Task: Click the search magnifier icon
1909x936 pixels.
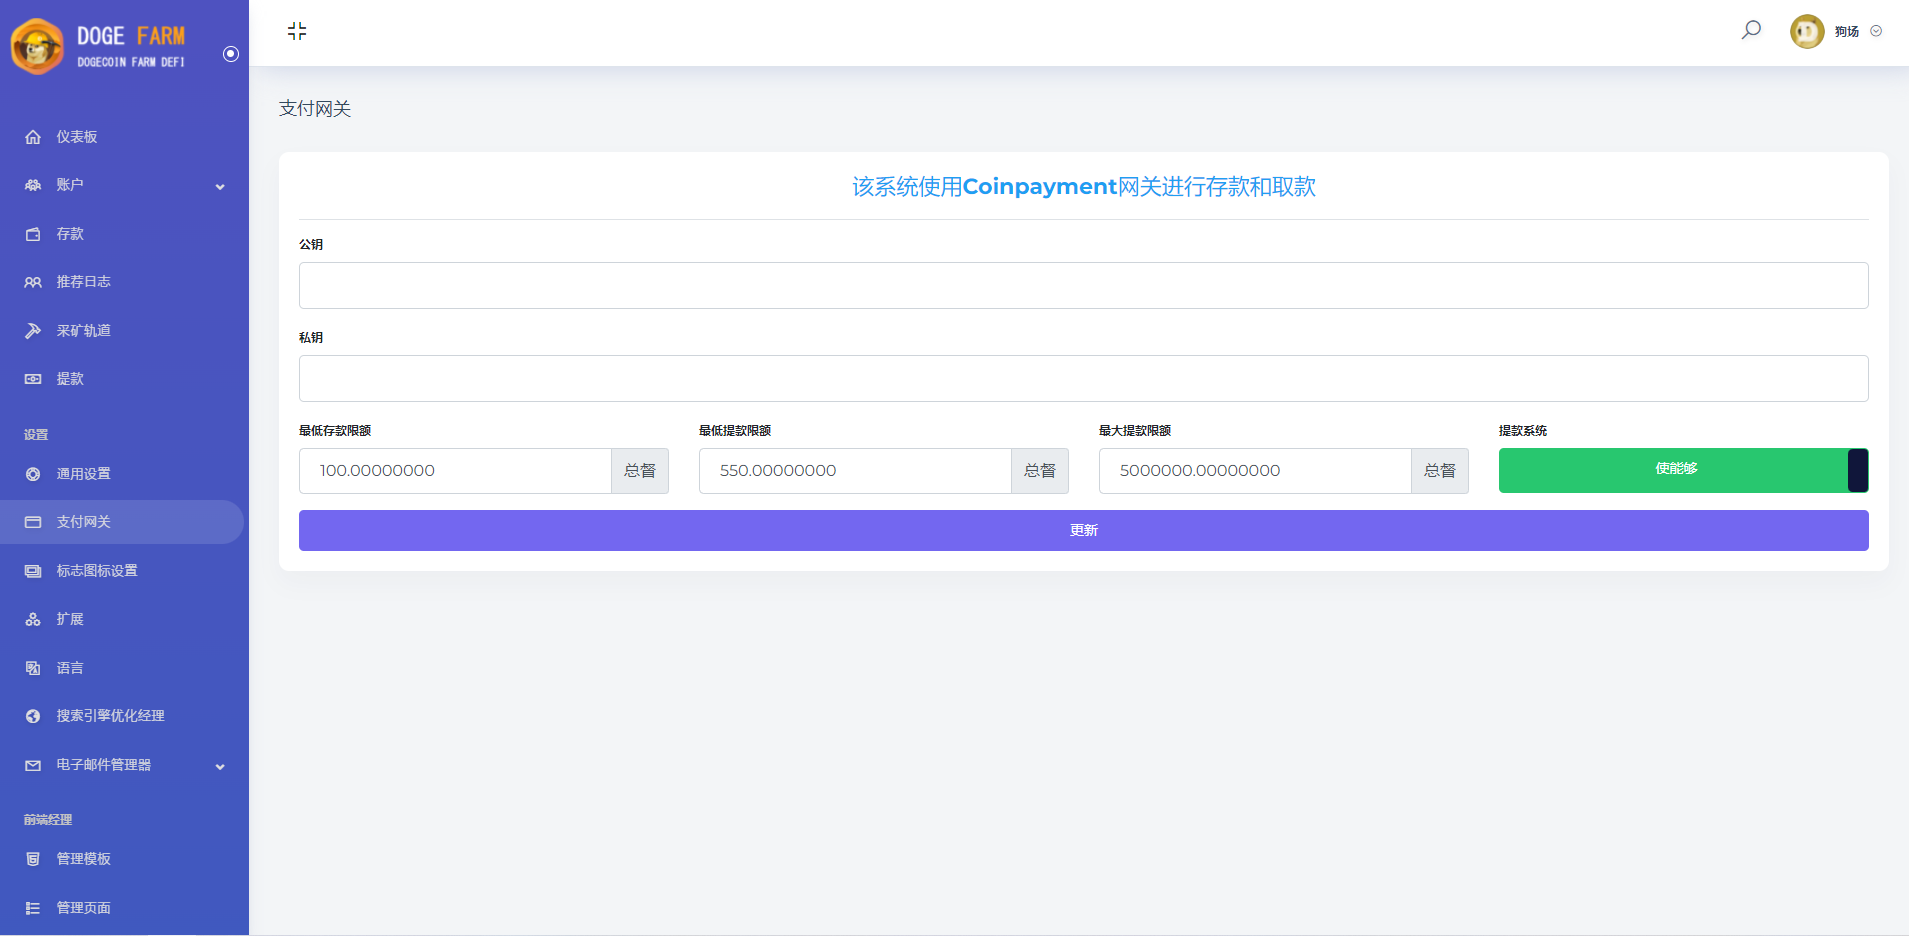Action: [x=1751, y=30]
